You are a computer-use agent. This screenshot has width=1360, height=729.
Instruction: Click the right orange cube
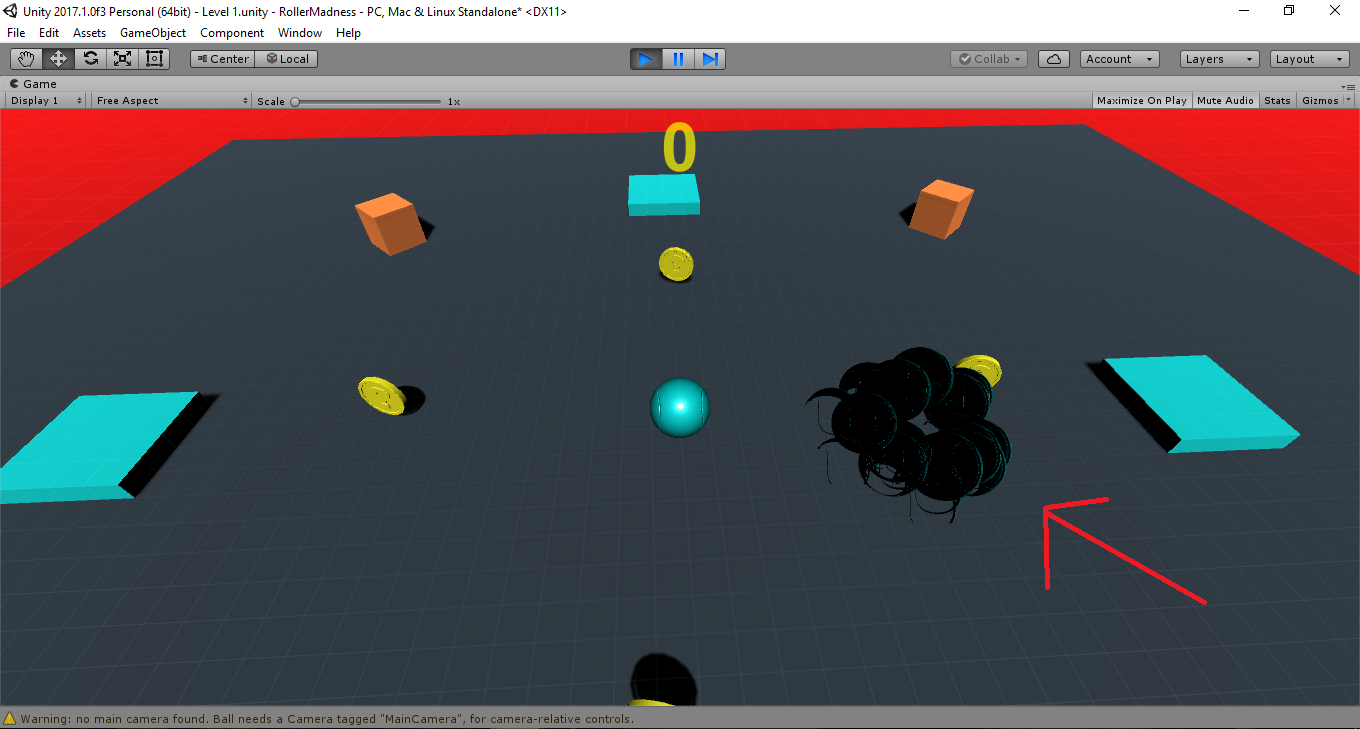pyautogui.click(x=941, y=209)
